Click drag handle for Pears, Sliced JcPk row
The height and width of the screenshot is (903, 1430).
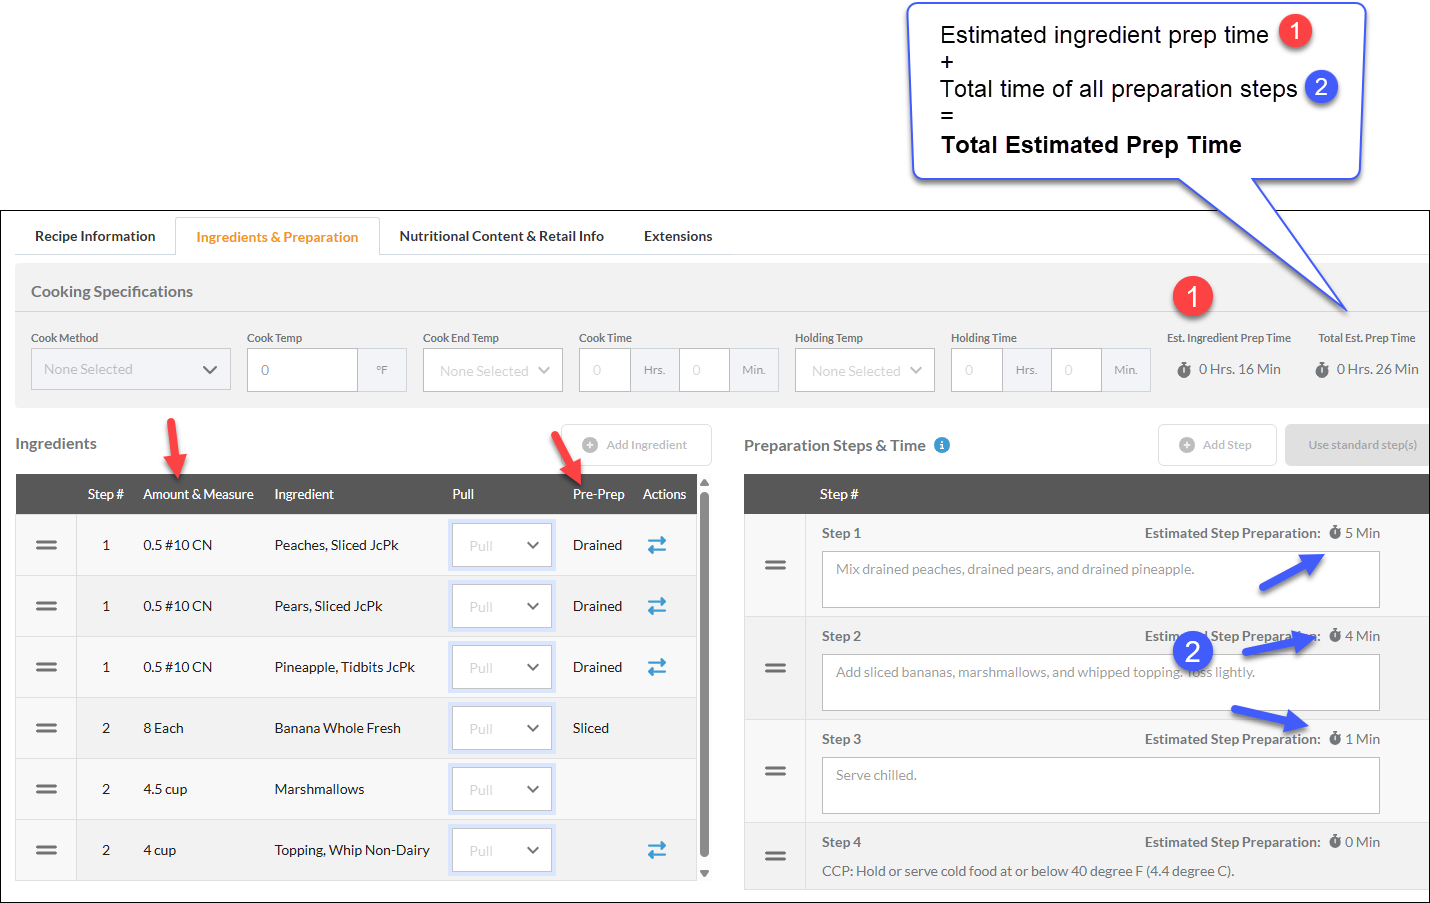point(46,606)
